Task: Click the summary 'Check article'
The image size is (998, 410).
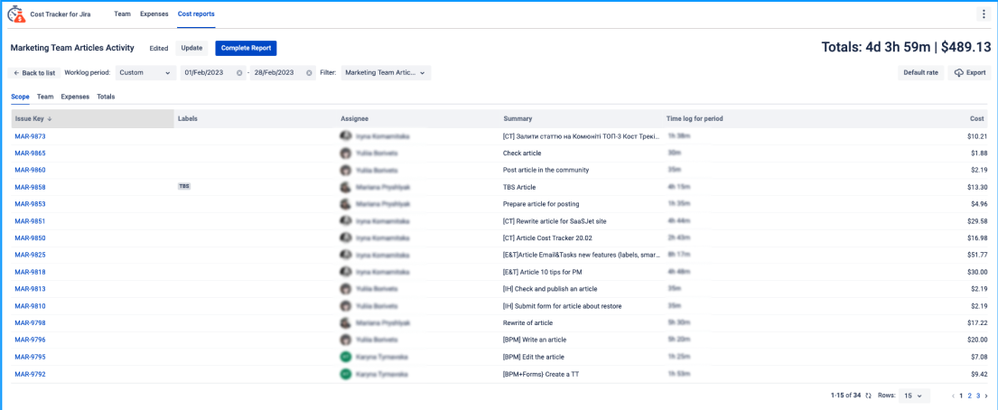Action: (522, 153)
